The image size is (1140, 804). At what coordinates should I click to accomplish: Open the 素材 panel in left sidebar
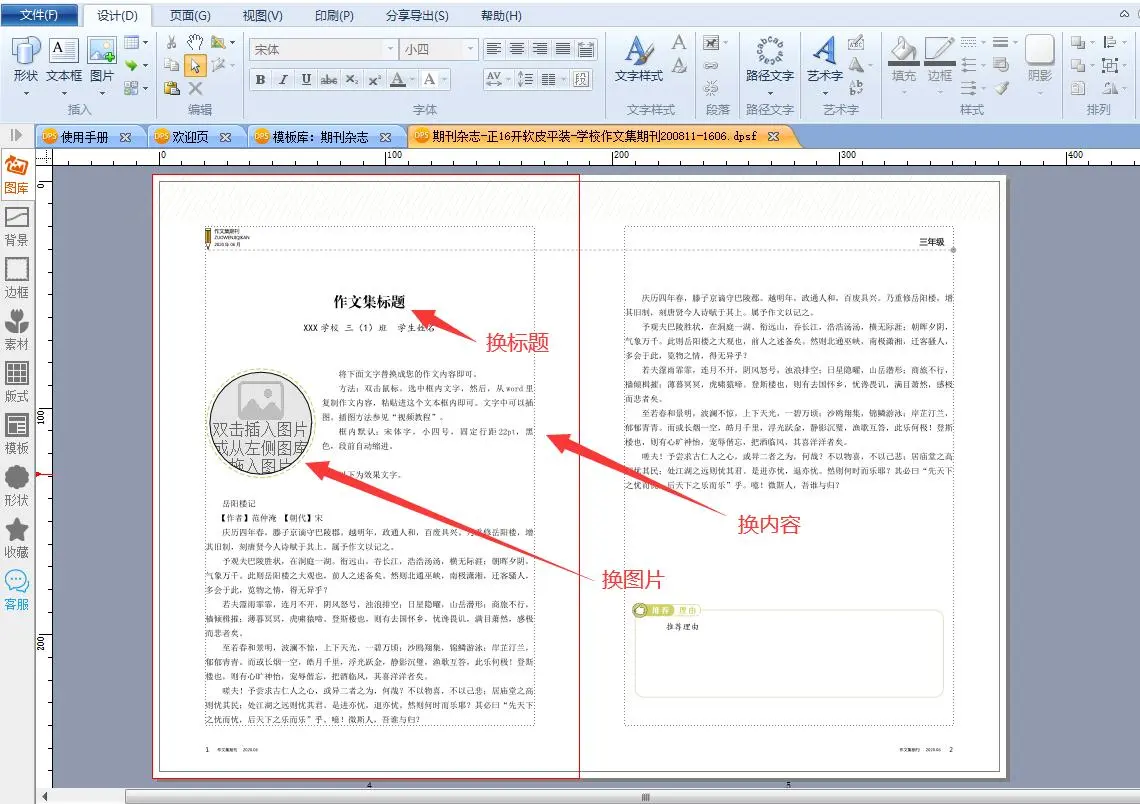17,330
